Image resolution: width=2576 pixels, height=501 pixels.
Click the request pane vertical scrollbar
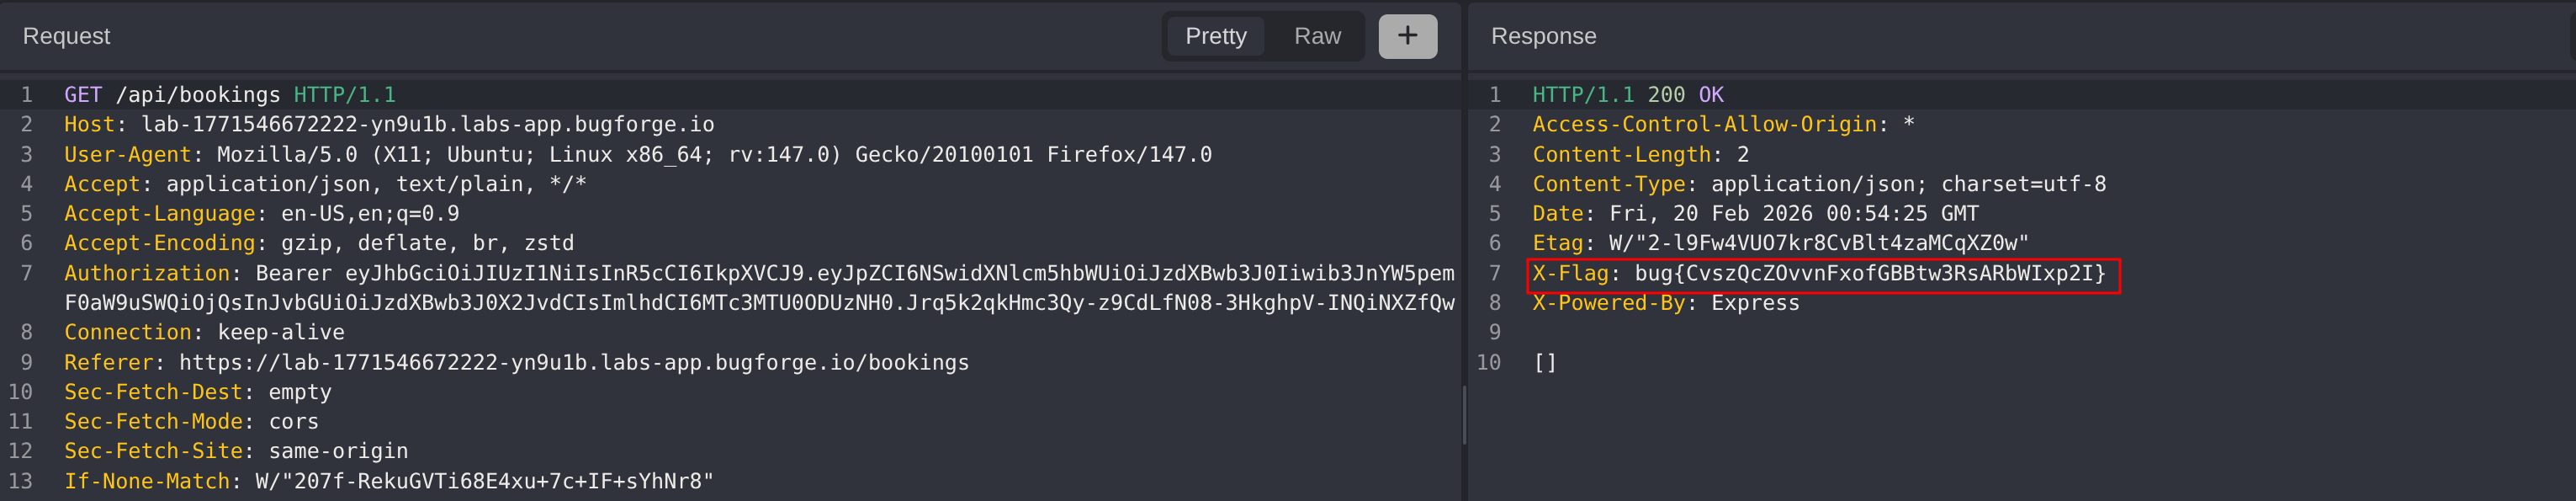pyautogui.click(x=1463, y=415)
